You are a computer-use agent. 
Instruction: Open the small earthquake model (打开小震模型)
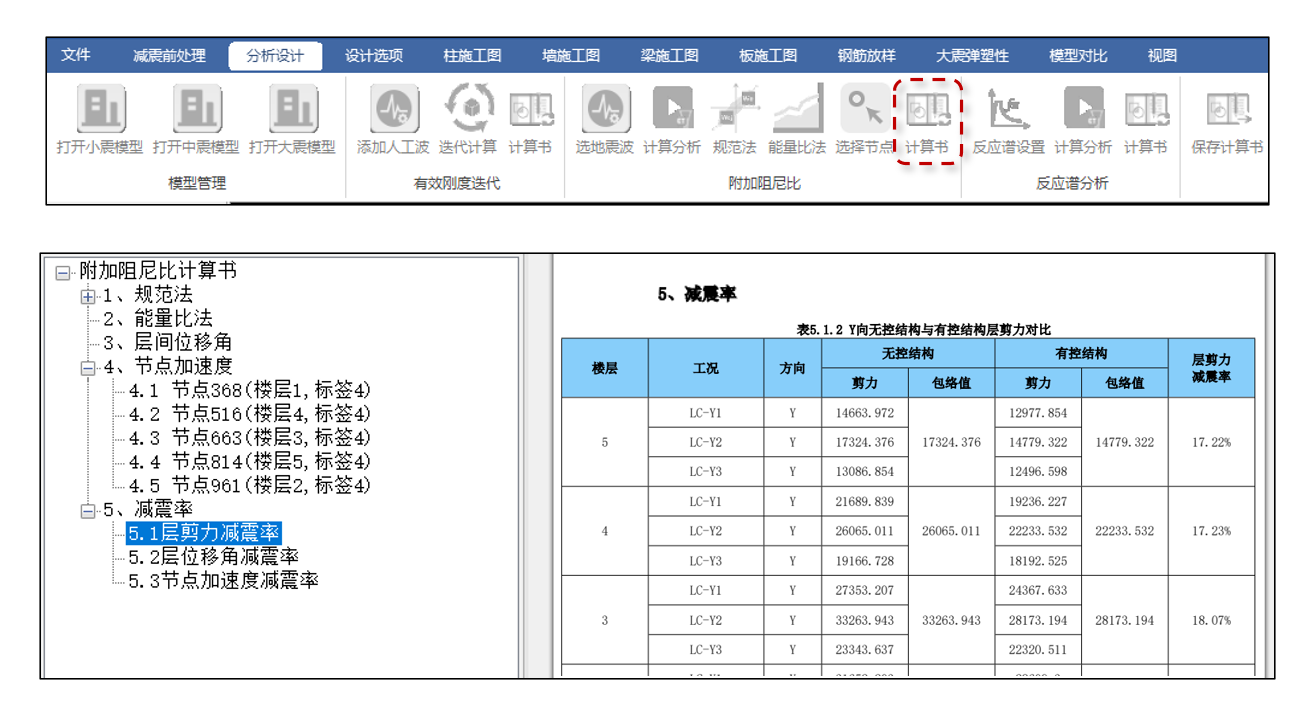(x=100, y=110)
